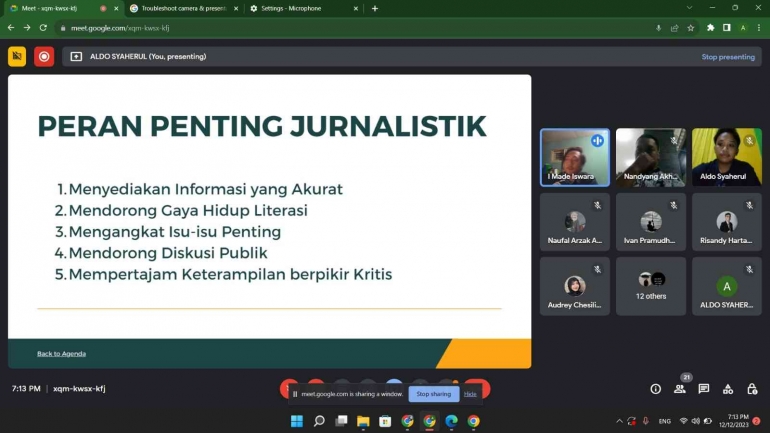Open the chat with everyone icon
770x433 pixels.
pos(704,389)
